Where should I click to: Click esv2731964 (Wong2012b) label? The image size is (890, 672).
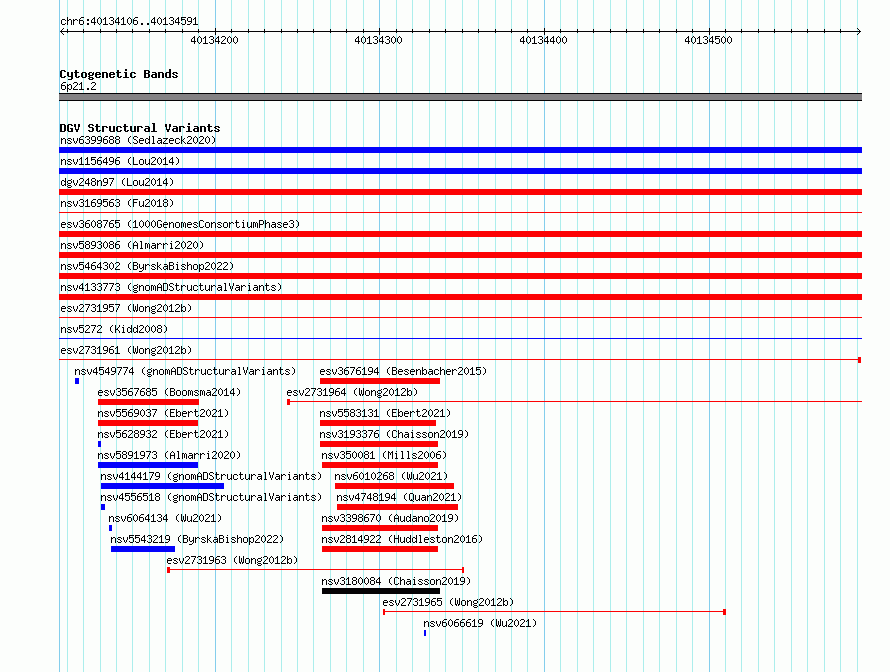(x=352, y=392)
